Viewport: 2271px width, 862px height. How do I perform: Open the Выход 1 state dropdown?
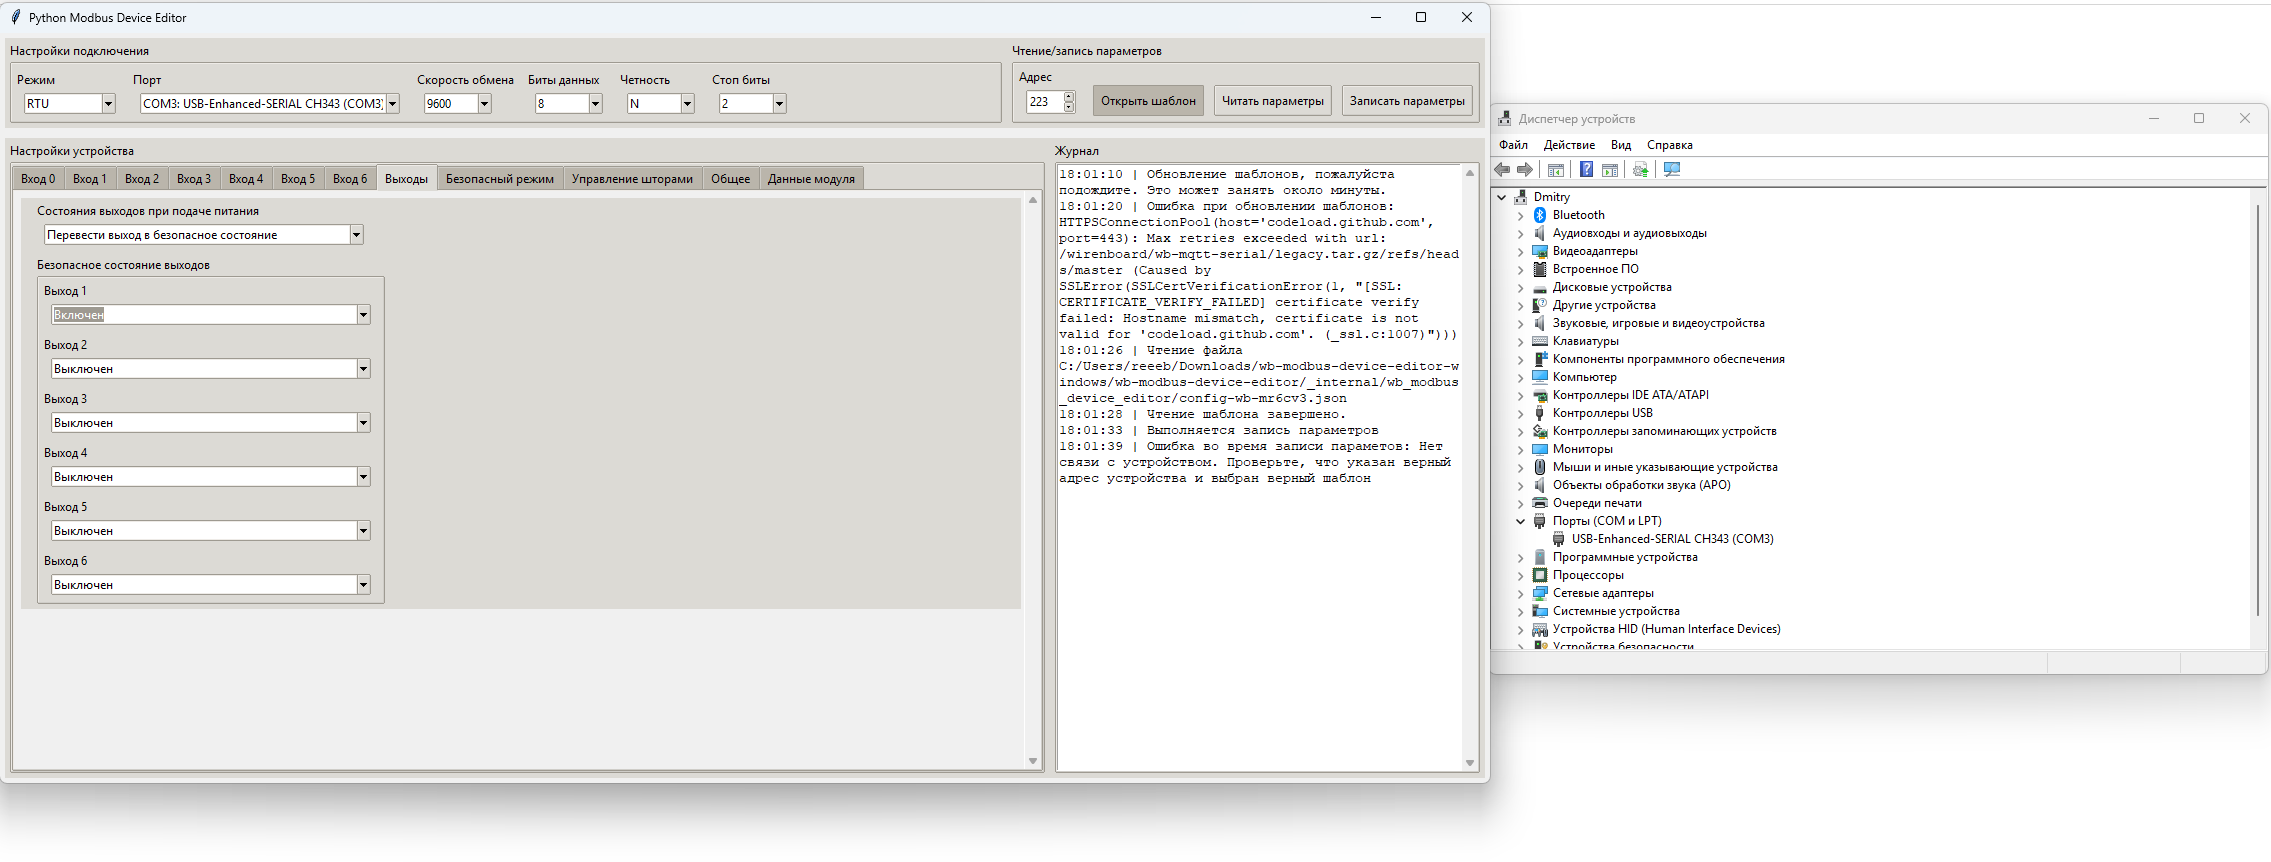coord(363,315)
